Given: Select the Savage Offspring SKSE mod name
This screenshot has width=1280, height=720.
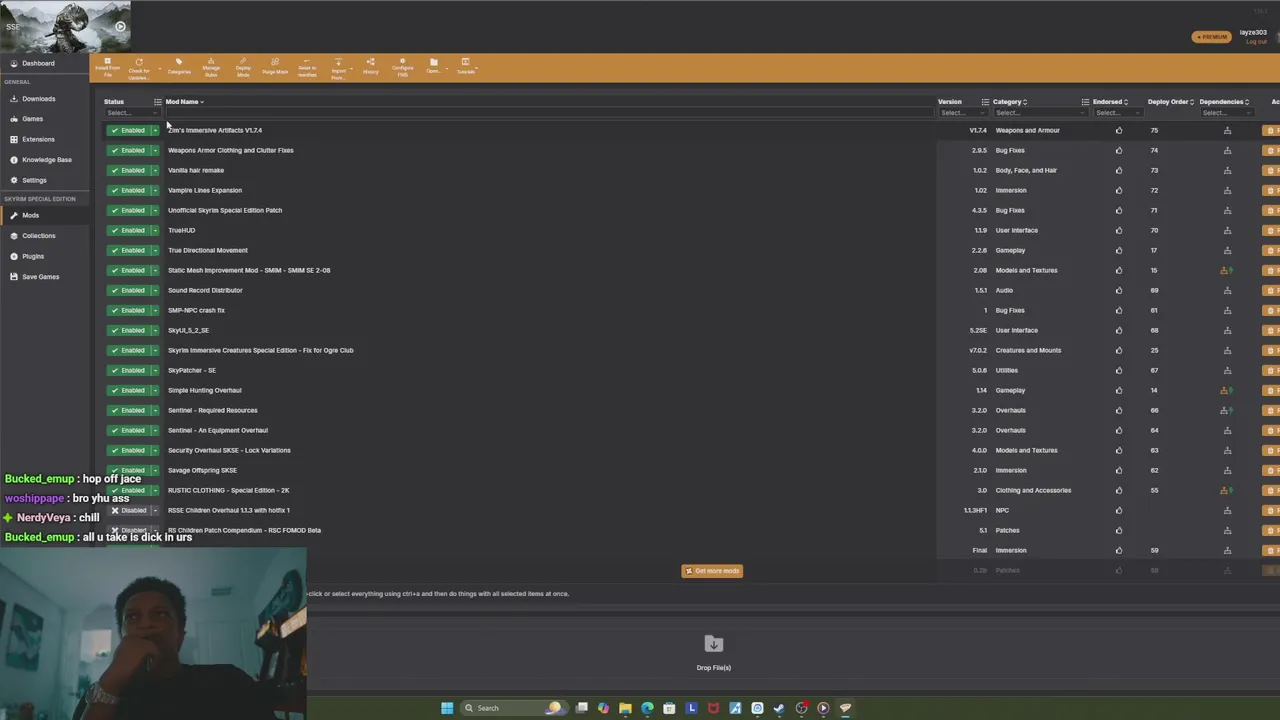Looking at the screenshot, I should click(202, 470).
